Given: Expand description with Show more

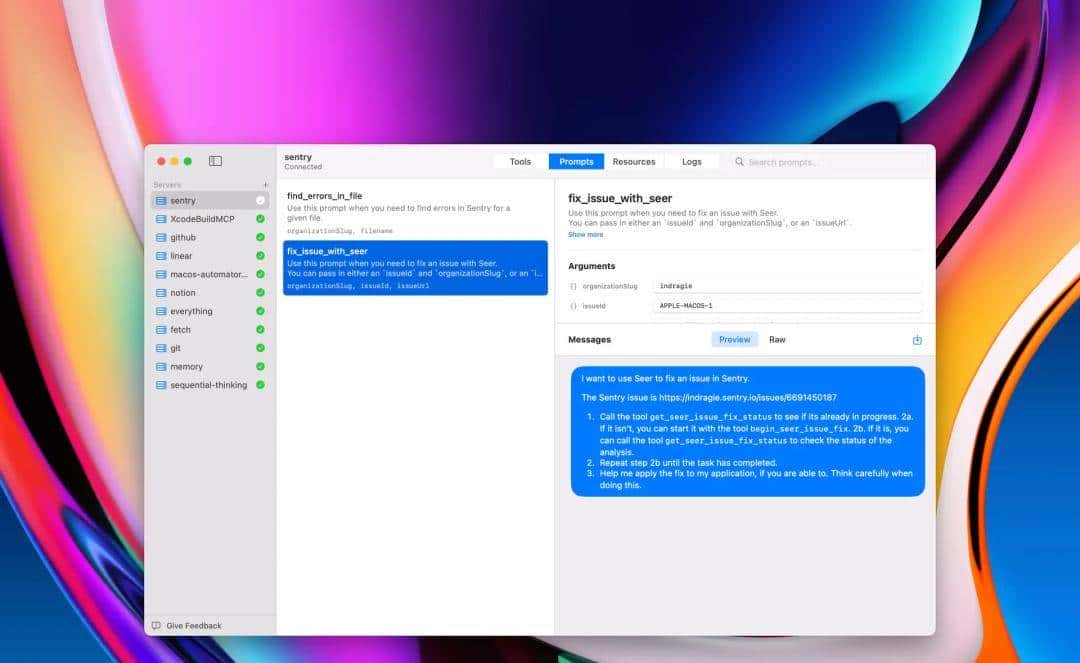Looking at the screenshot, I should coord(586,235).
